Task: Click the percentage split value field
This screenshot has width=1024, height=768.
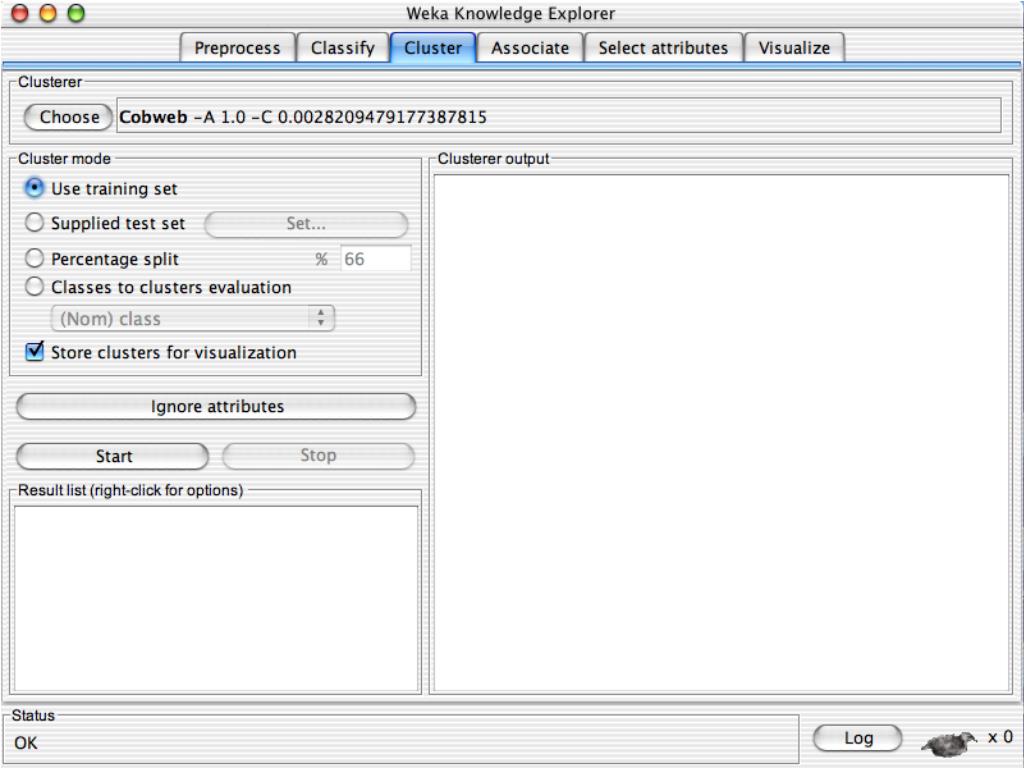Action: pyautogui.click(x=376, y=259)
